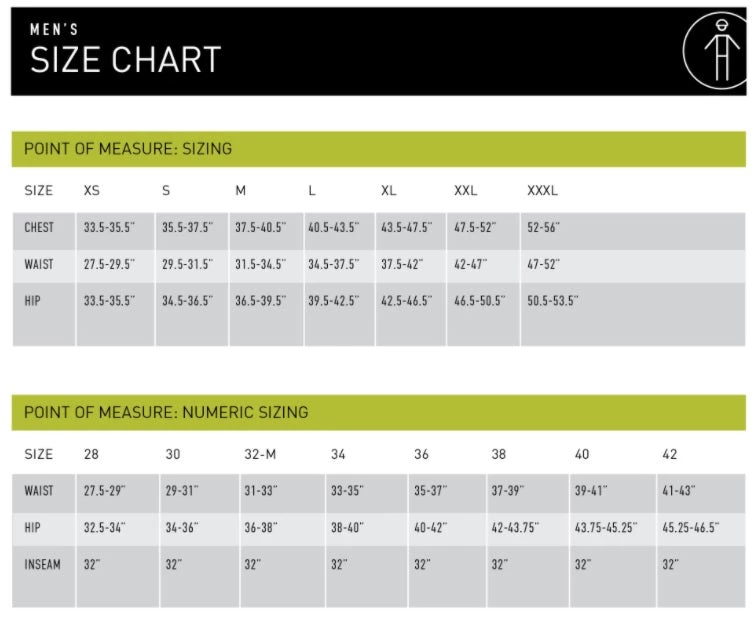Click the XS size column header

pos(92,190)
